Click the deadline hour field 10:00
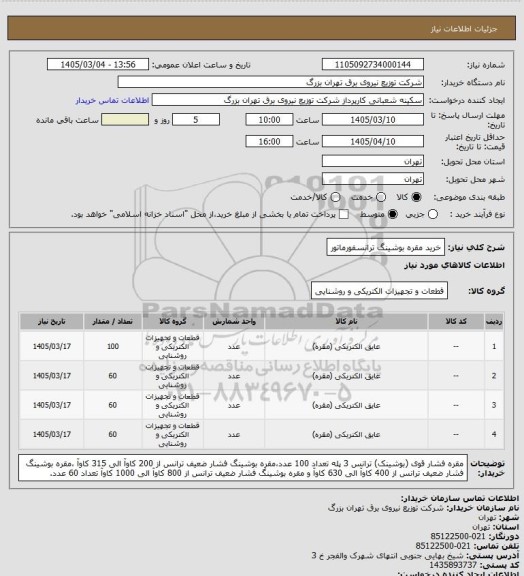Image resolution: width=524 pixels, height=576 pixels. [269, 120]
